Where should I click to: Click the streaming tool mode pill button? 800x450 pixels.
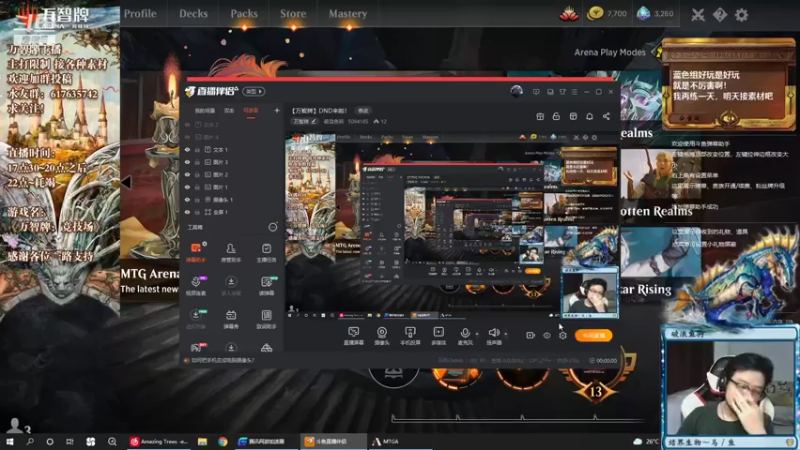click(x=254, y=91)
